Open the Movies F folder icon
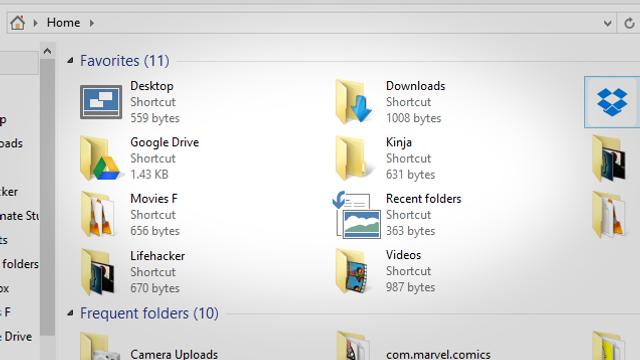Image resolution: width=640 pixels, height=360 pixels. click(x=97, y=215)
